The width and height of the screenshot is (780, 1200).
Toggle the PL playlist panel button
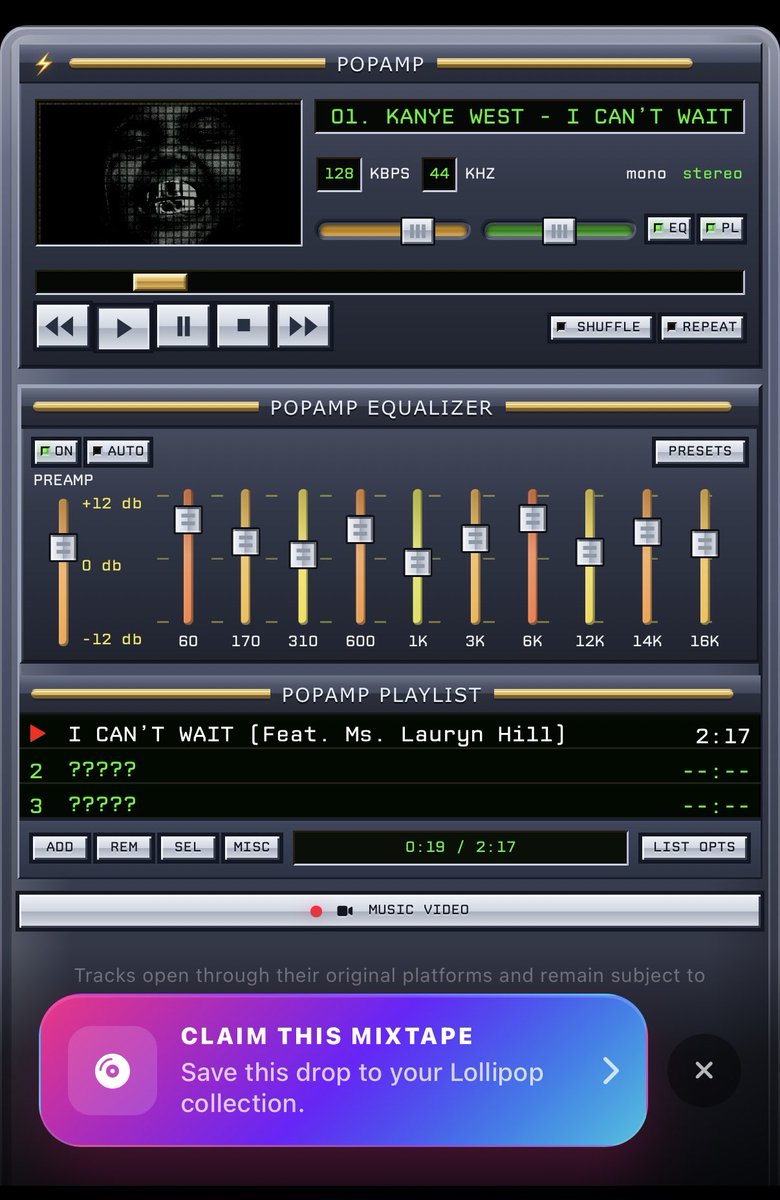pyautogui.click(x=721, y=229)
